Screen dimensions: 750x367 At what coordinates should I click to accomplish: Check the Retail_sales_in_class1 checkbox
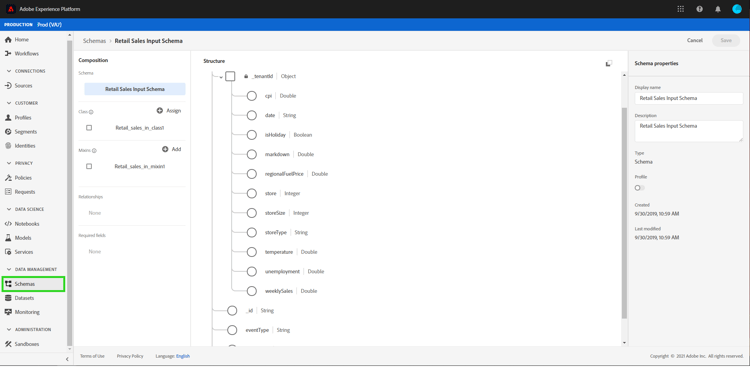pos(89,128)
